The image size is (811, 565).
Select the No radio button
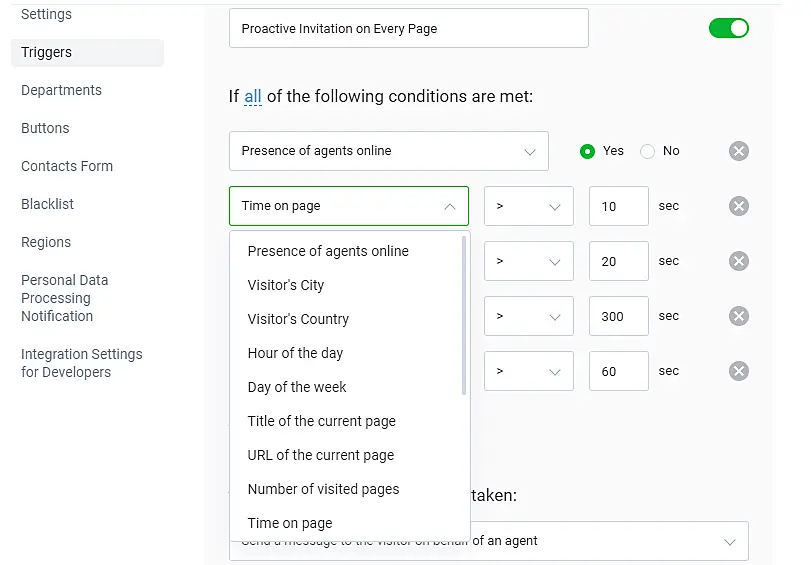pyautogui.click(x=648, y=151)
